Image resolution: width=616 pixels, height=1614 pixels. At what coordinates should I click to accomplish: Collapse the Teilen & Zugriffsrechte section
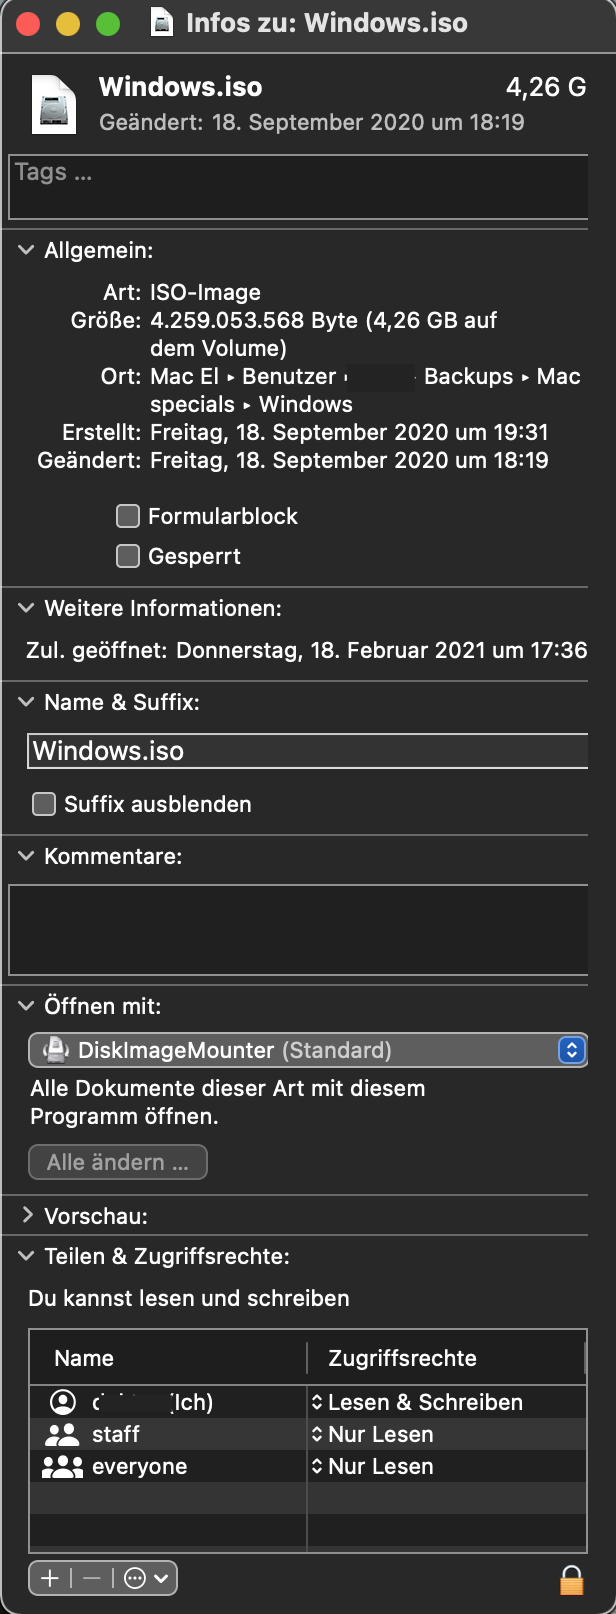27,1256
